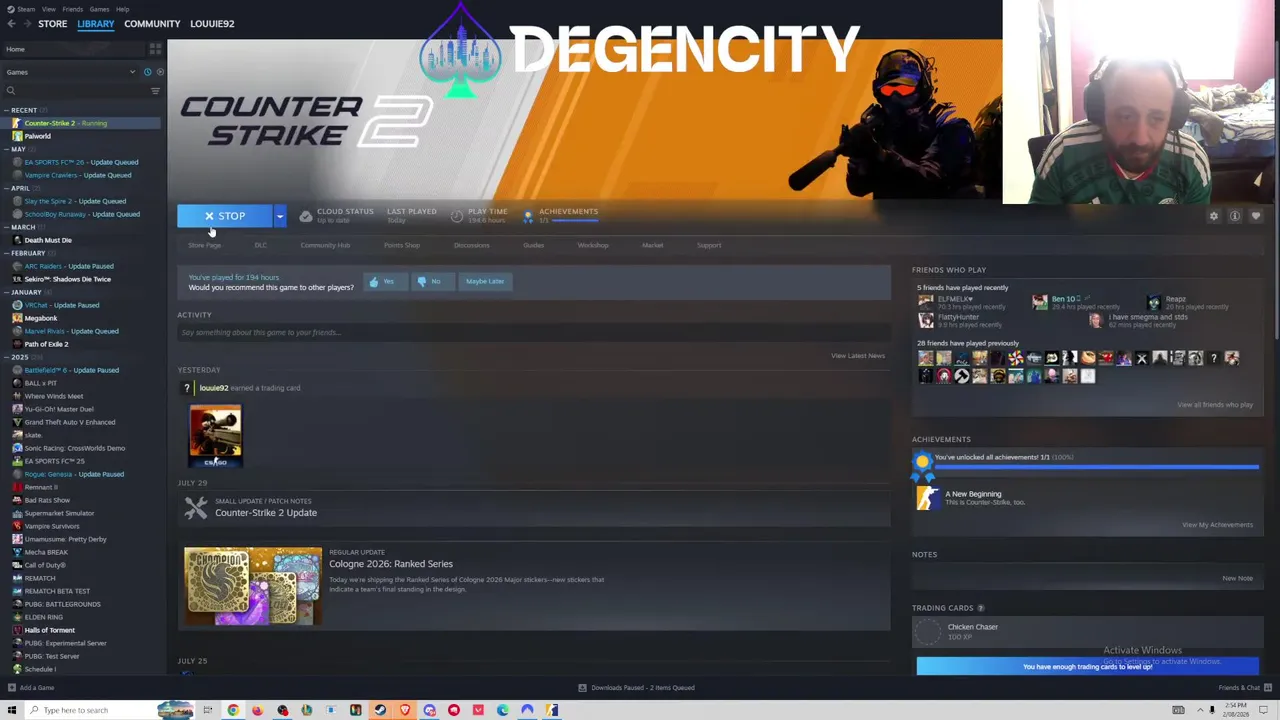Switch to the COMMUNITY tab
This screenshot has height=720, width=1280.
(x=152, y=23)
